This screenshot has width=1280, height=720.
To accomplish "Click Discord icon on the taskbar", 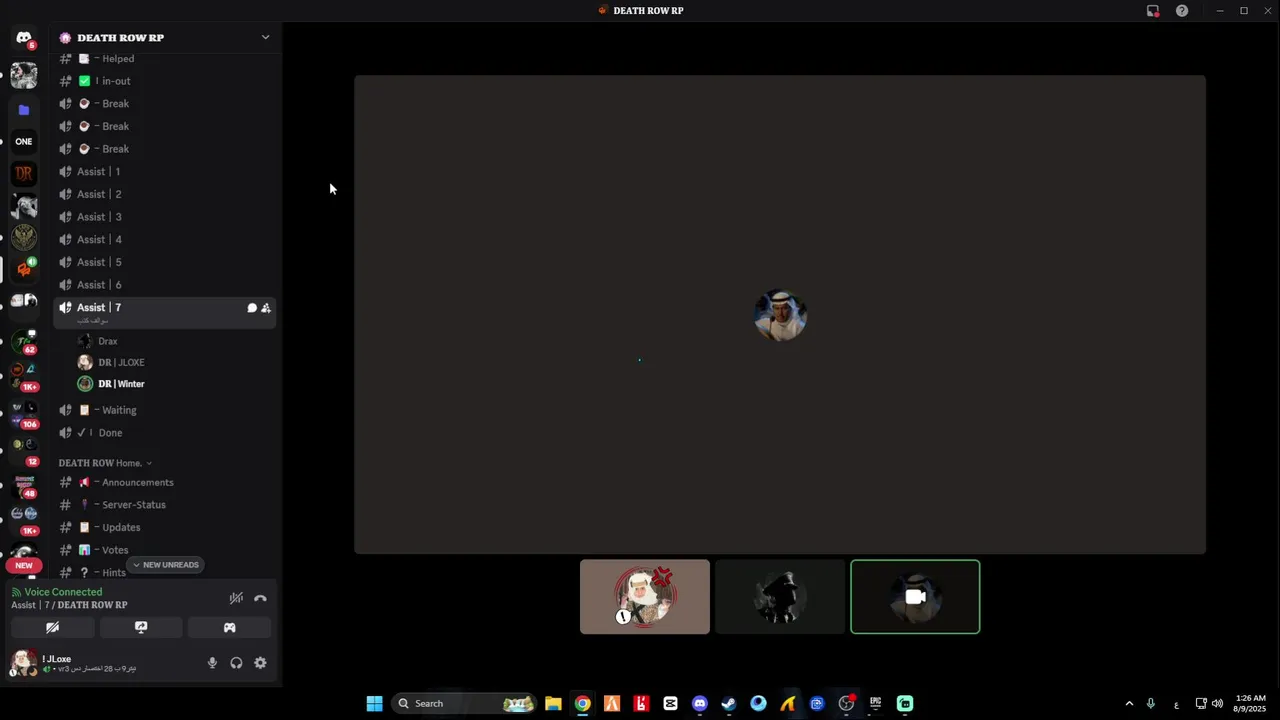I will (699, 703).
